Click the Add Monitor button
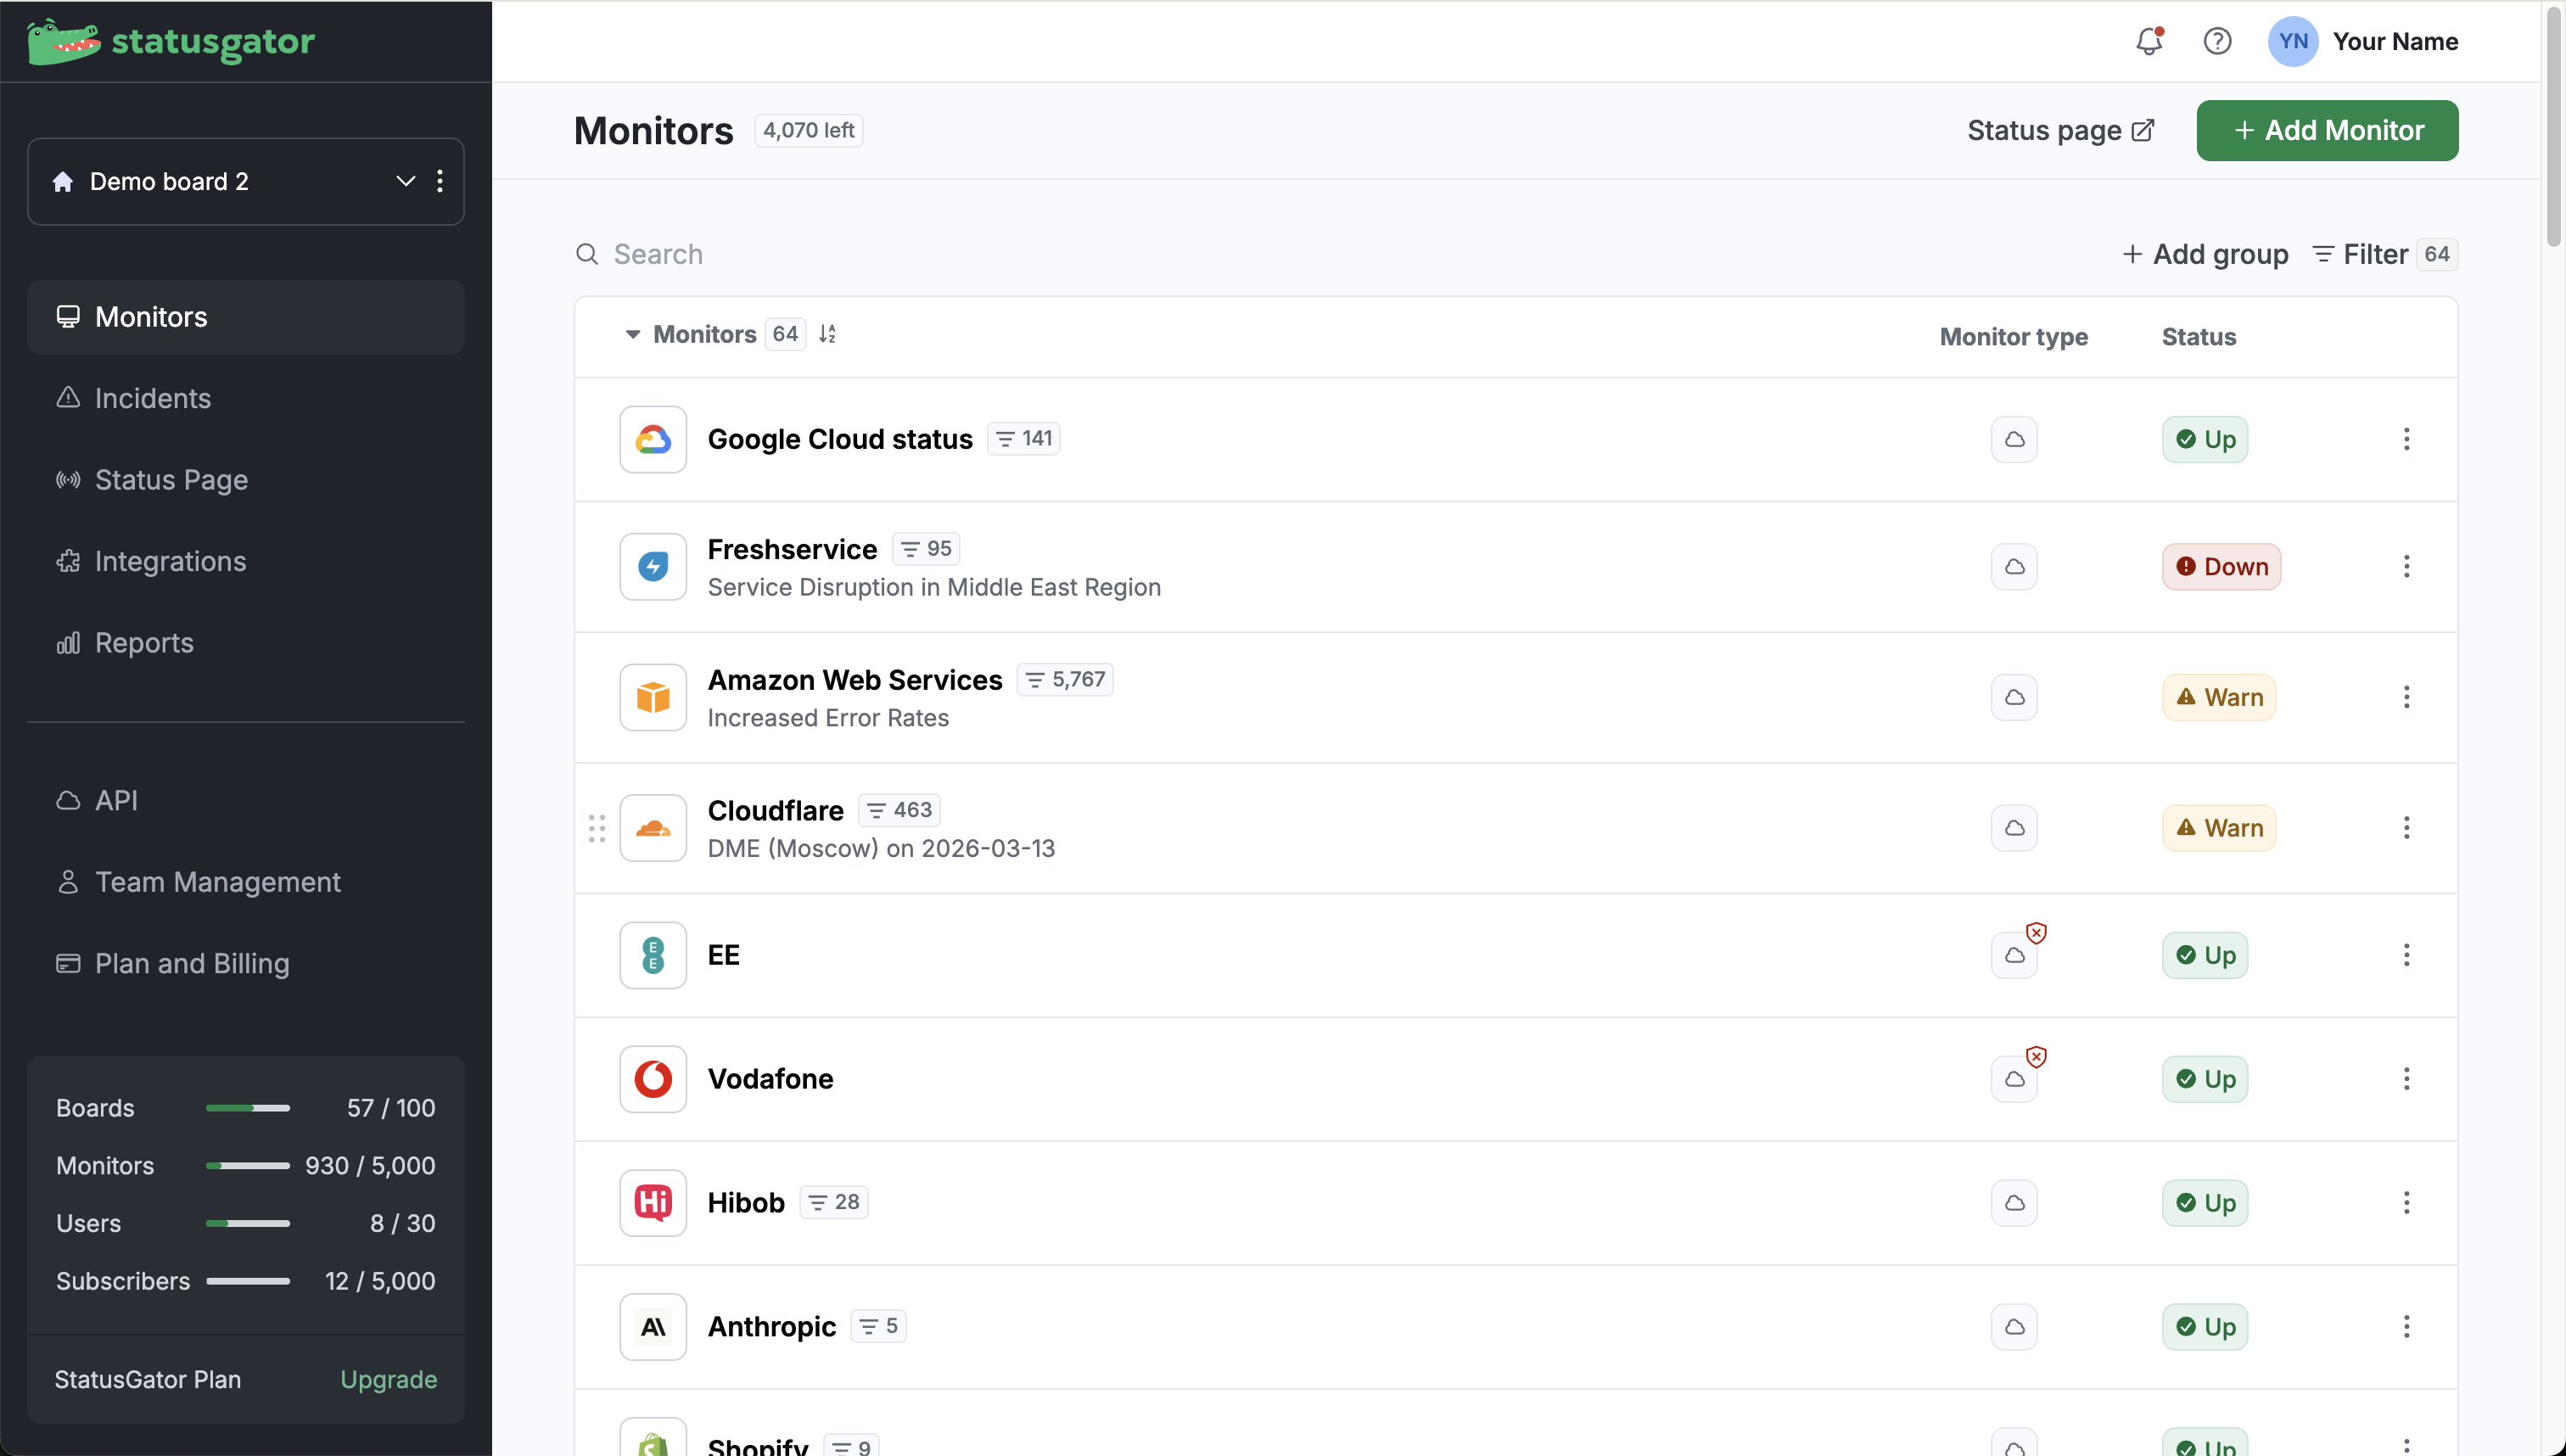 2326,130
